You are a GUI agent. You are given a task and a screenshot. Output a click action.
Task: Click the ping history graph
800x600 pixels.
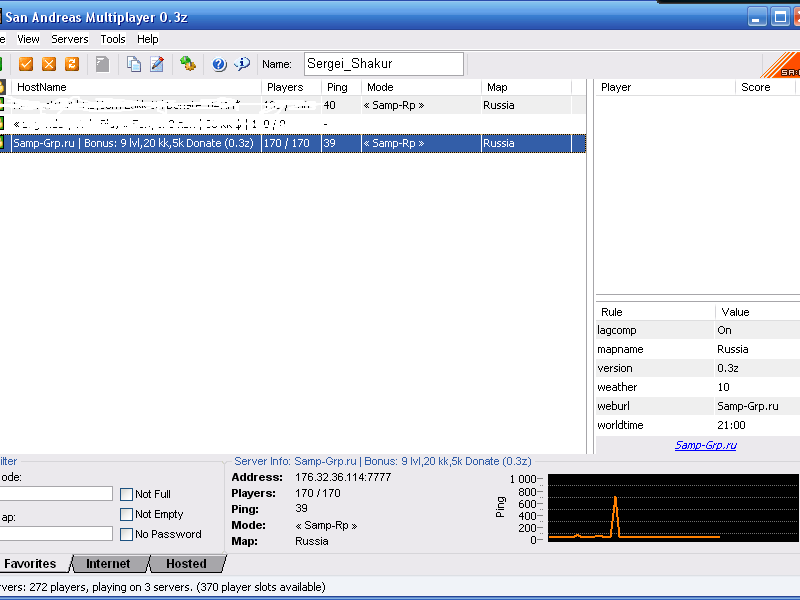673,508
